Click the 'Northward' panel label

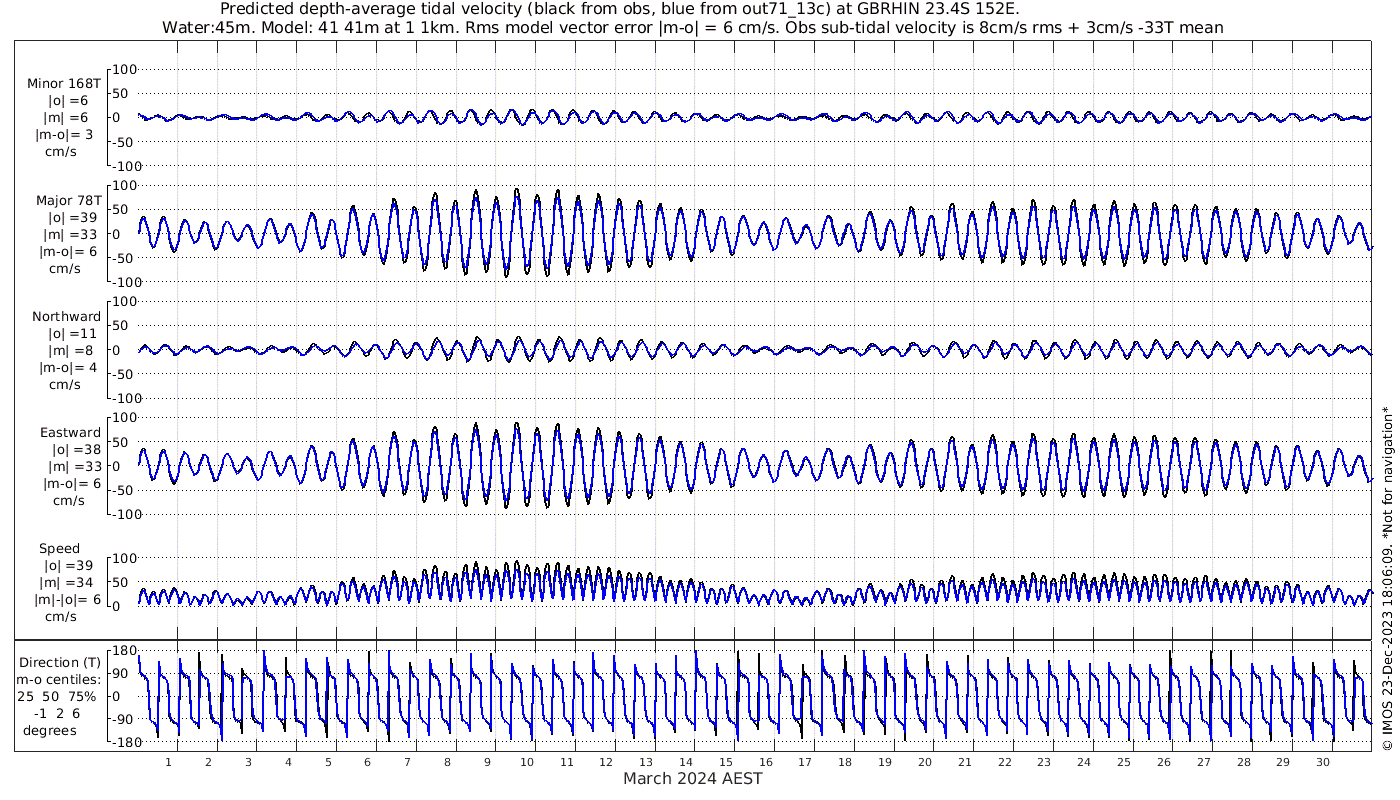66,317
